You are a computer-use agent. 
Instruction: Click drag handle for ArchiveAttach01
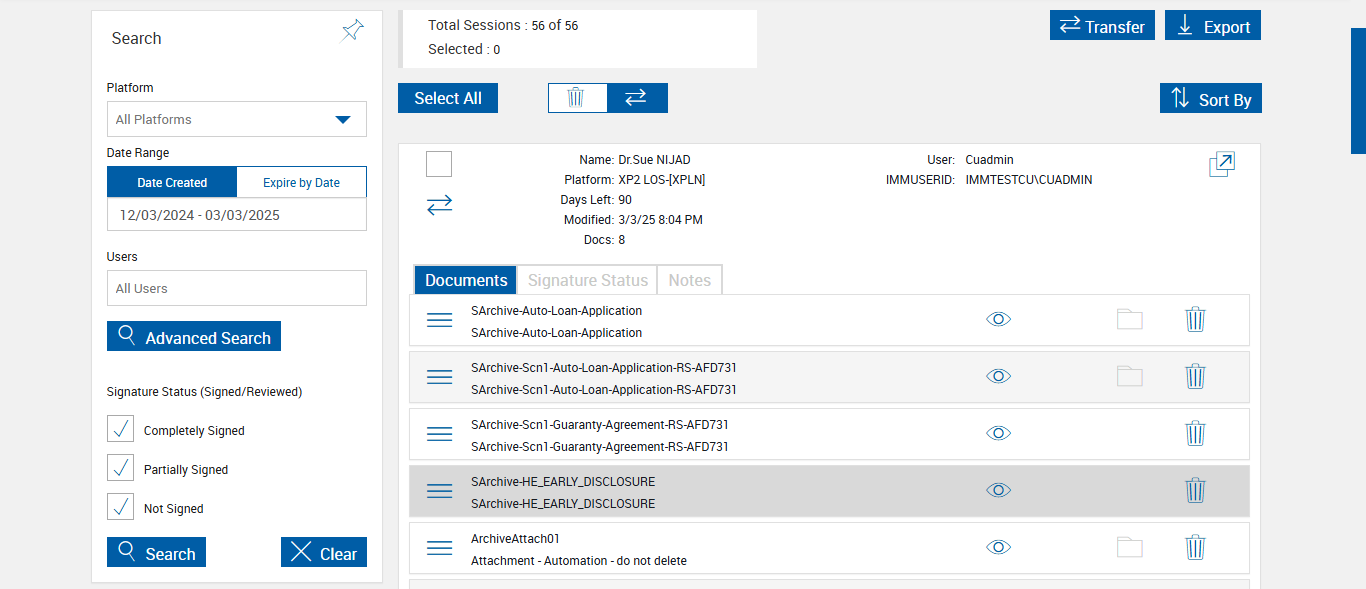(x=440, y=548)
